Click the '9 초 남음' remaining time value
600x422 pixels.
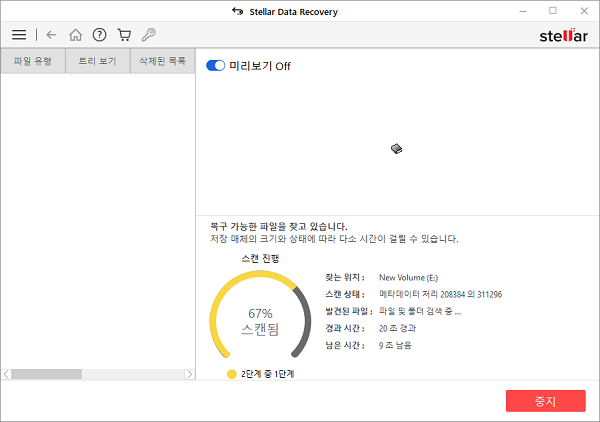(395, 345)
